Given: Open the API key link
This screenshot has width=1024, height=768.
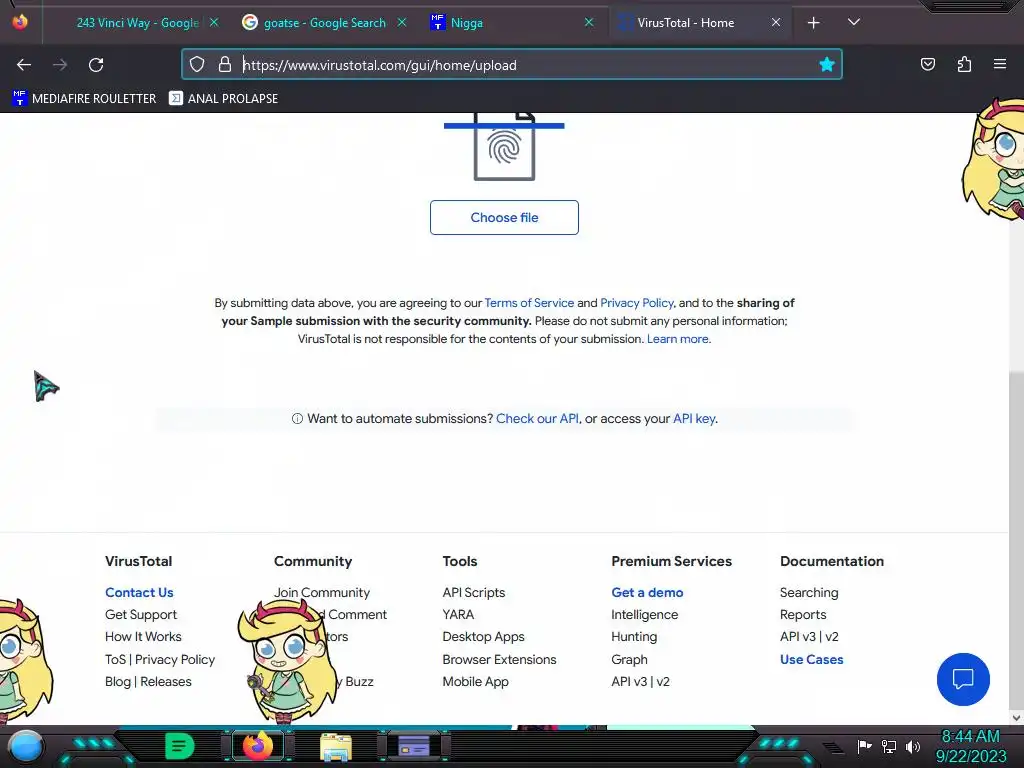Looking at the screenshot, I should pyautogui.click(x=694, y=419).
